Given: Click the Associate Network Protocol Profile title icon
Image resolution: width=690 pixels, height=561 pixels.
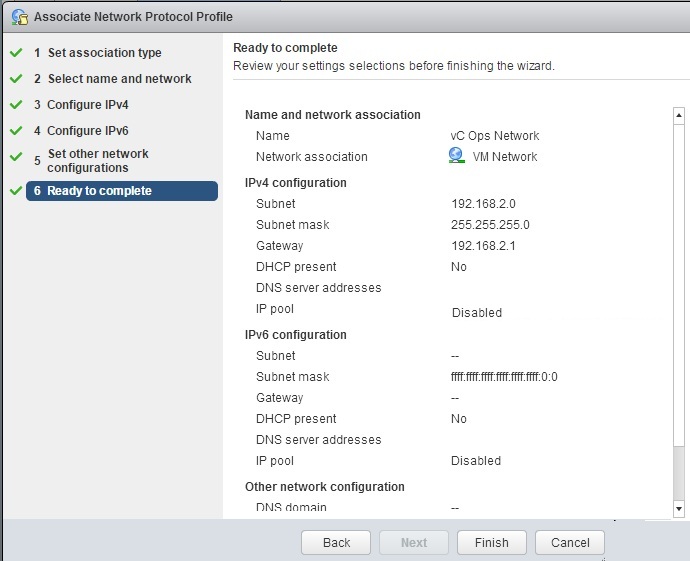Looking at the screenshot, I should [x=20, y=17].
